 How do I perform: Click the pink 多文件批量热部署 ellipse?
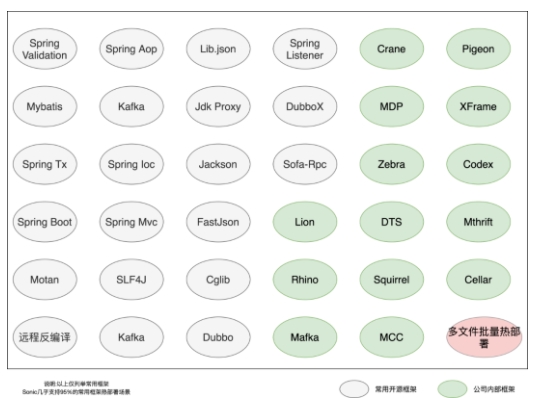point(484,337)
